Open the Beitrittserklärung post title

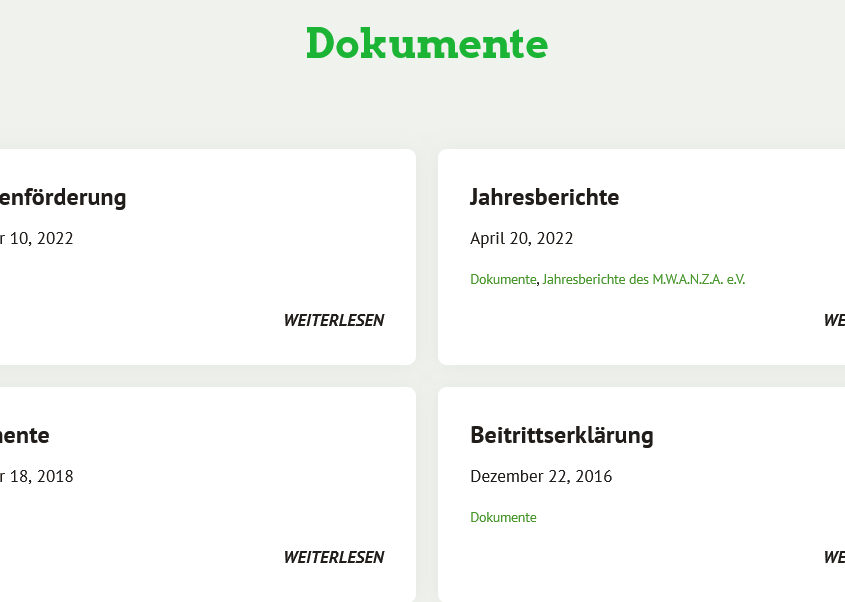coord(561,435)
